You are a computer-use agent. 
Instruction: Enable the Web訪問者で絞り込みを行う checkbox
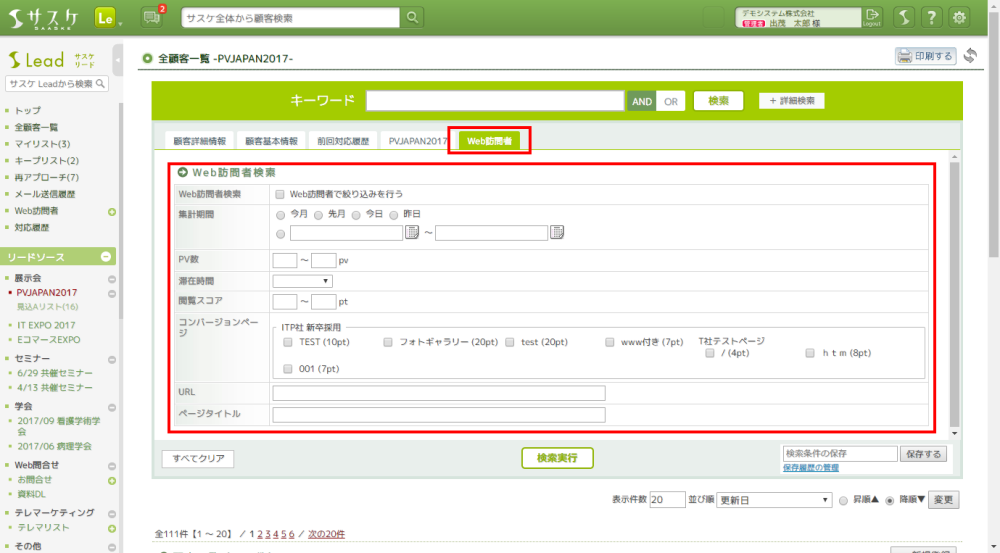click(x=281, y=194)
